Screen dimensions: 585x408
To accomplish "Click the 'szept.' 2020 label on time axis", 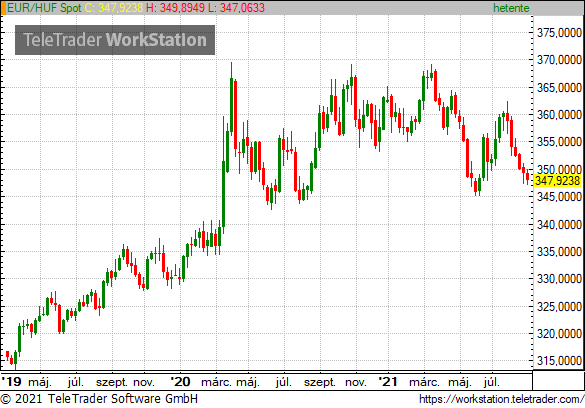I will point(320,382).
